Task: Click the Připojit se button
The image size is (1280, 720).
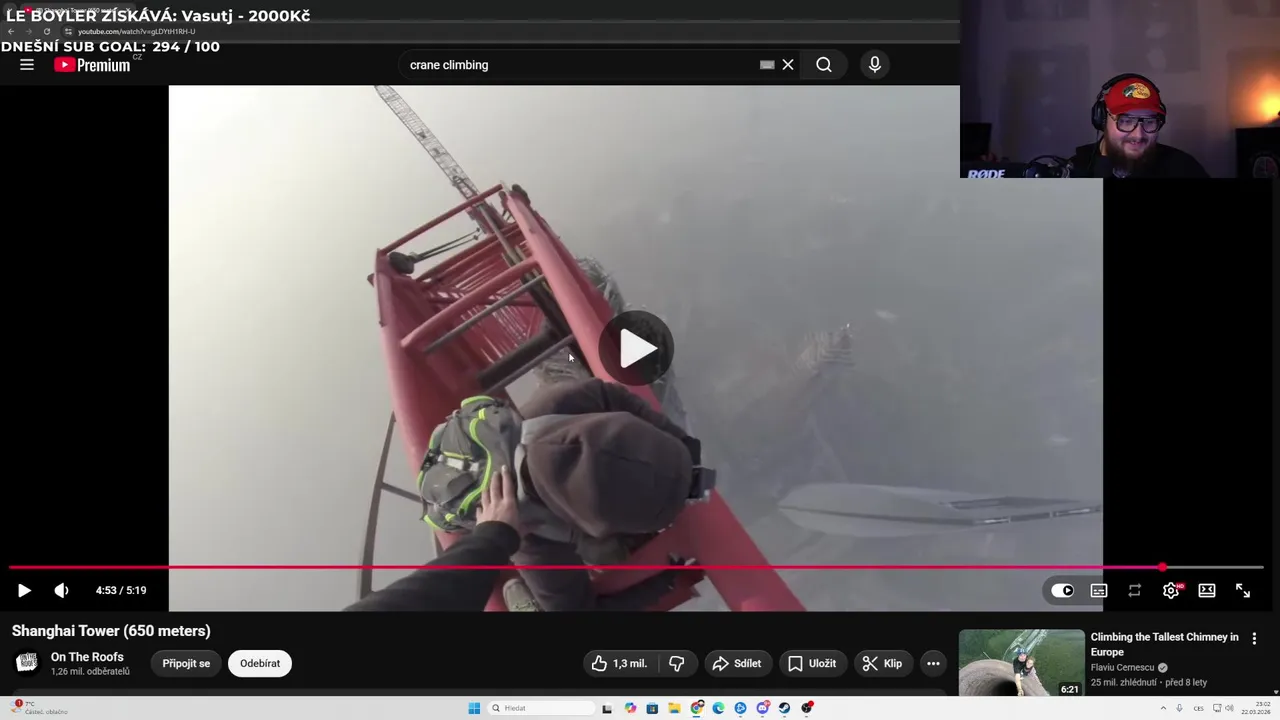Action: point(186,664)
